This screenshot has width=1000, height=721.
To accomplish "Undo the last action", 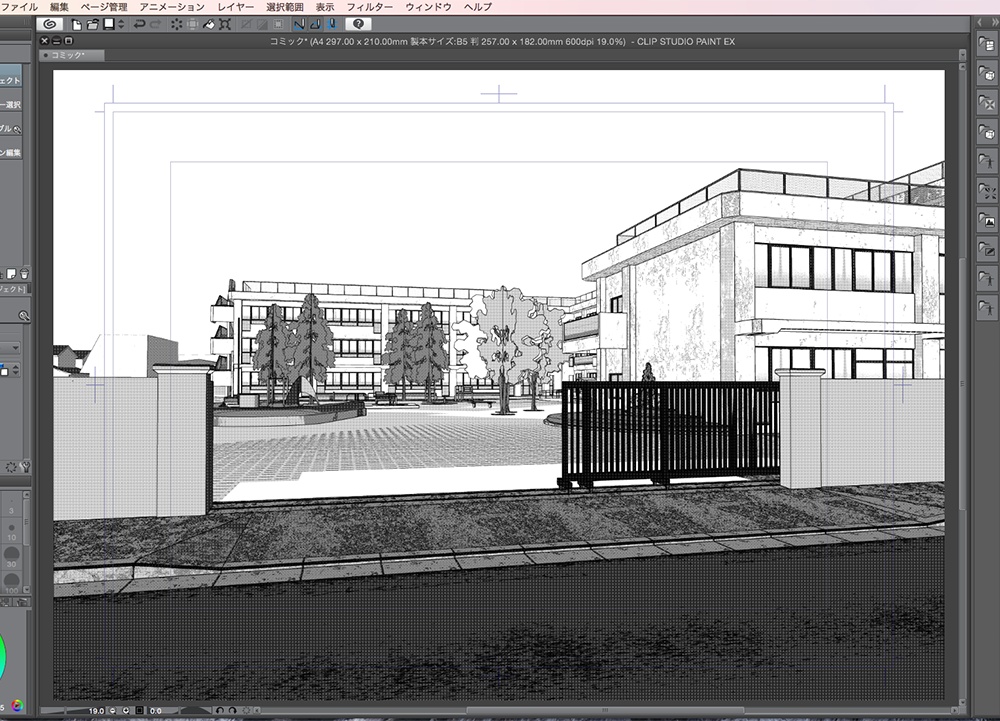I will pyautogui.click(x=138, y=24).
